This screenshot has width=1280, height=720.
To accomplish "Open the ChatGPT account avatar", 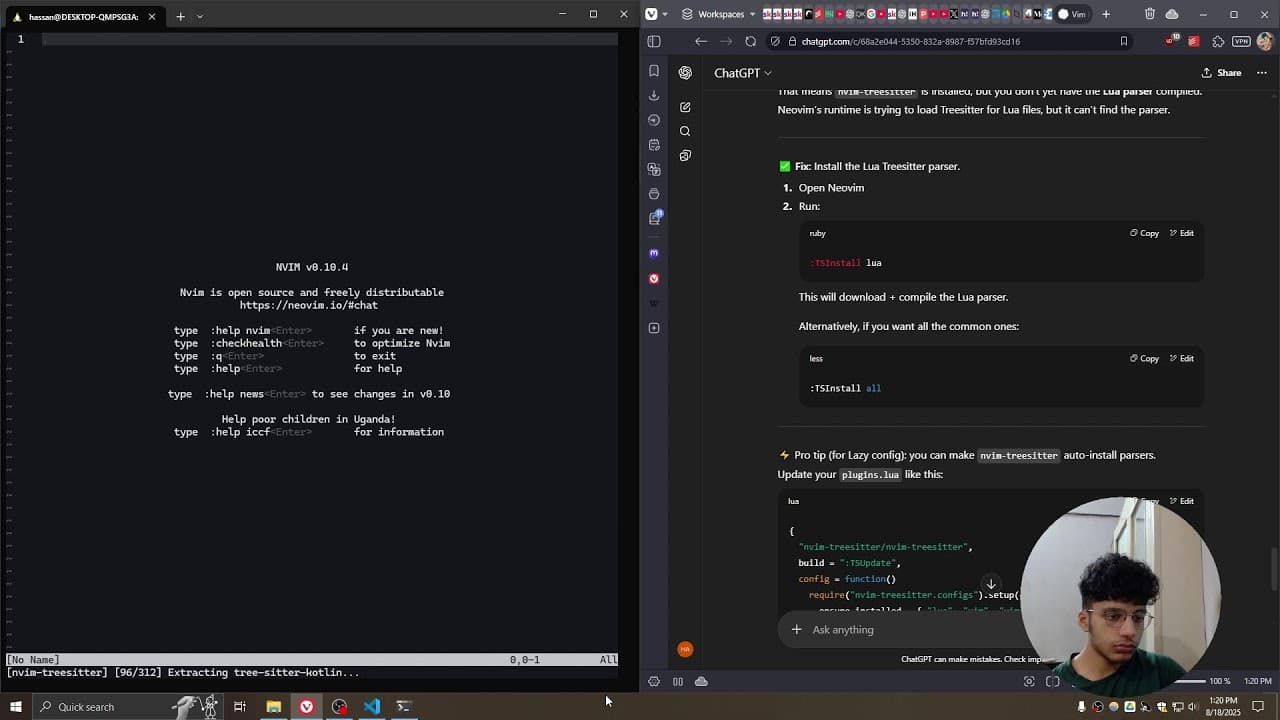I will pyautogui.click(x=685, y=649).
